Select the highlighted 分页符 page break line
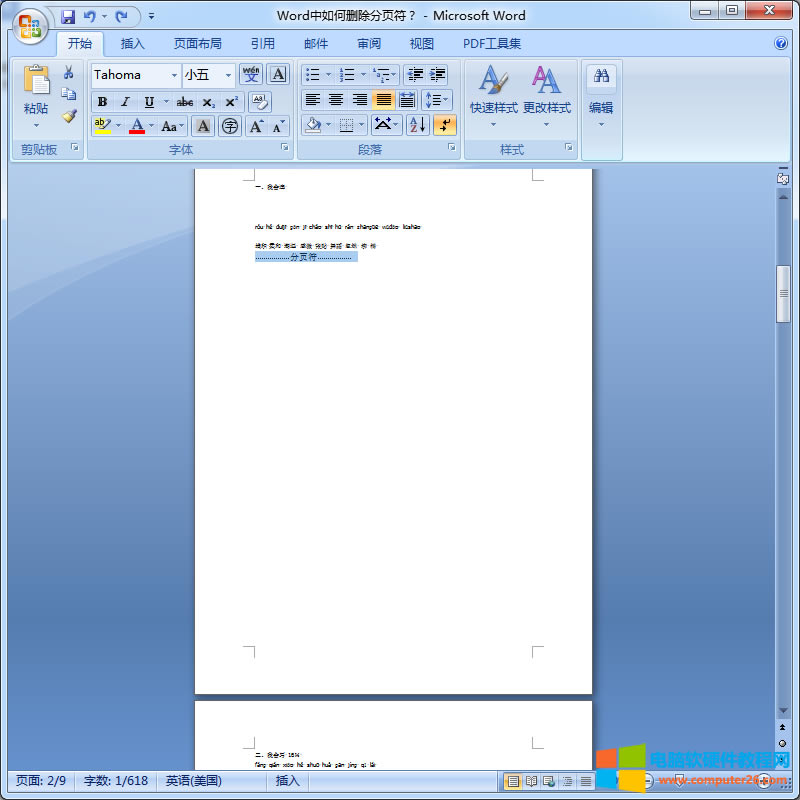800x800 pixels. pyautogui.click(x=306, y=257)
